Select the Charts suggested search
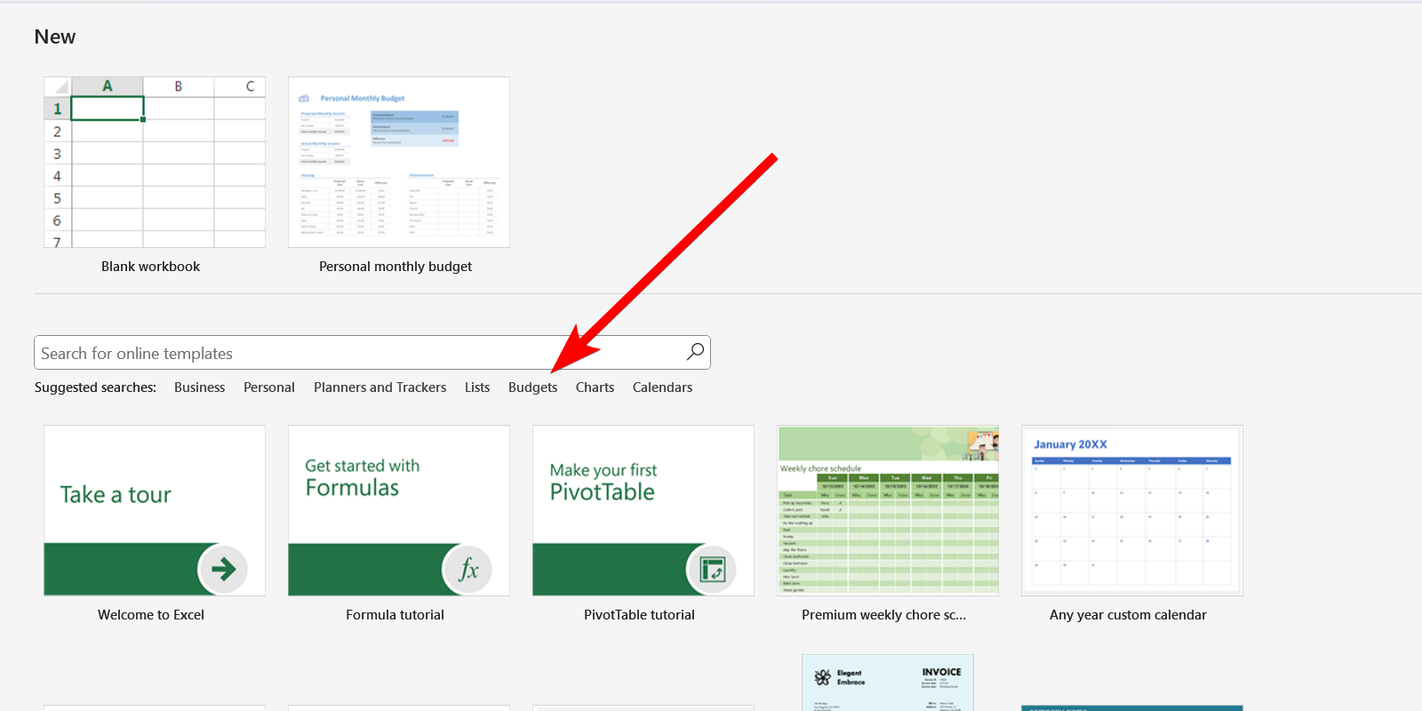Viewport: 1422px width, 711px height. (x=595, y=388)
